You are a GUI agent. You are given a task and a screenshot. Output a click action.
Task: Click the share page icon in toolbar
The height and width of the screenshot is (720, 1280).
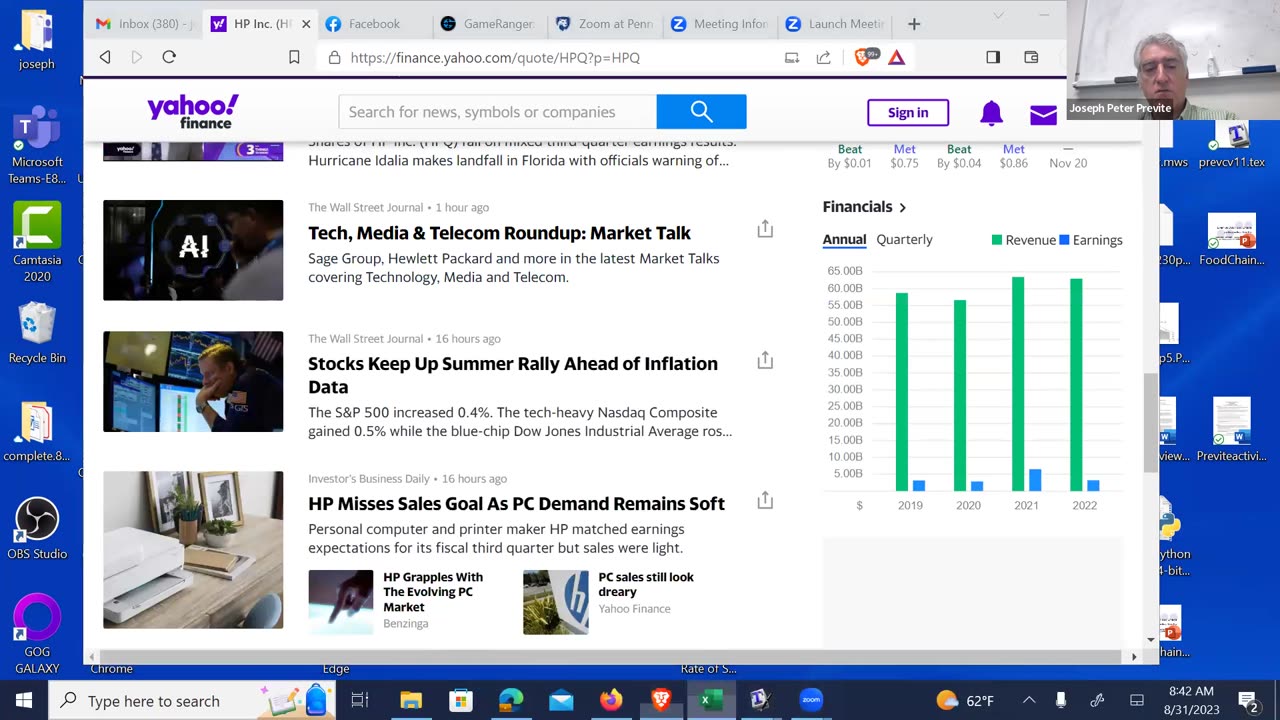click(824, 57)
